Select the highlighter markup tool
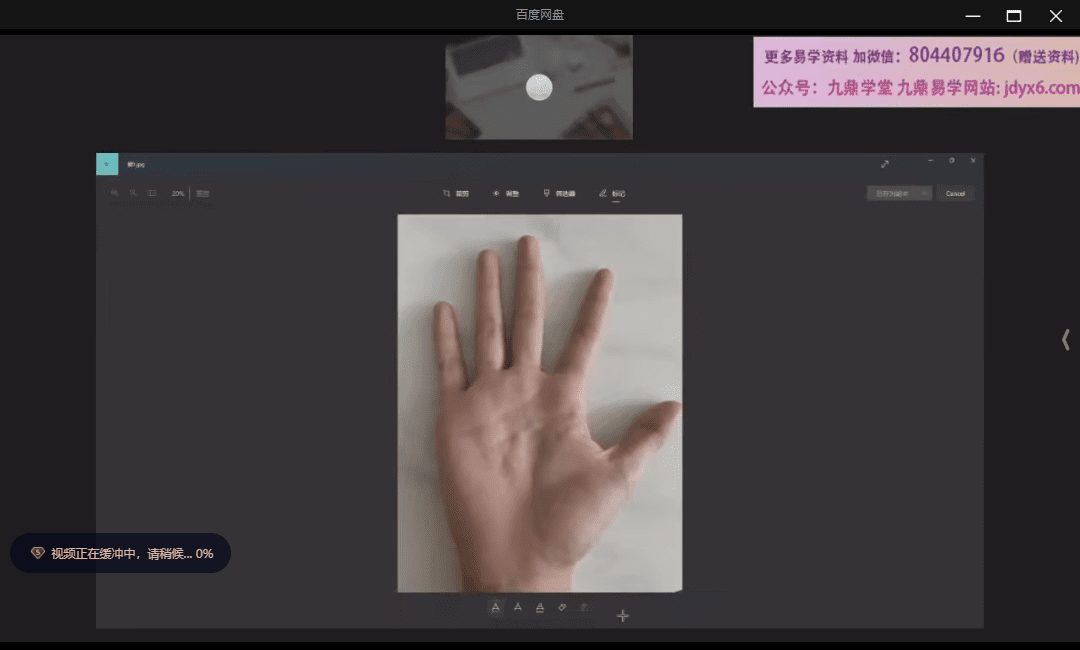This screenshot has width=1080, height=650. click(x=540, y=607)
